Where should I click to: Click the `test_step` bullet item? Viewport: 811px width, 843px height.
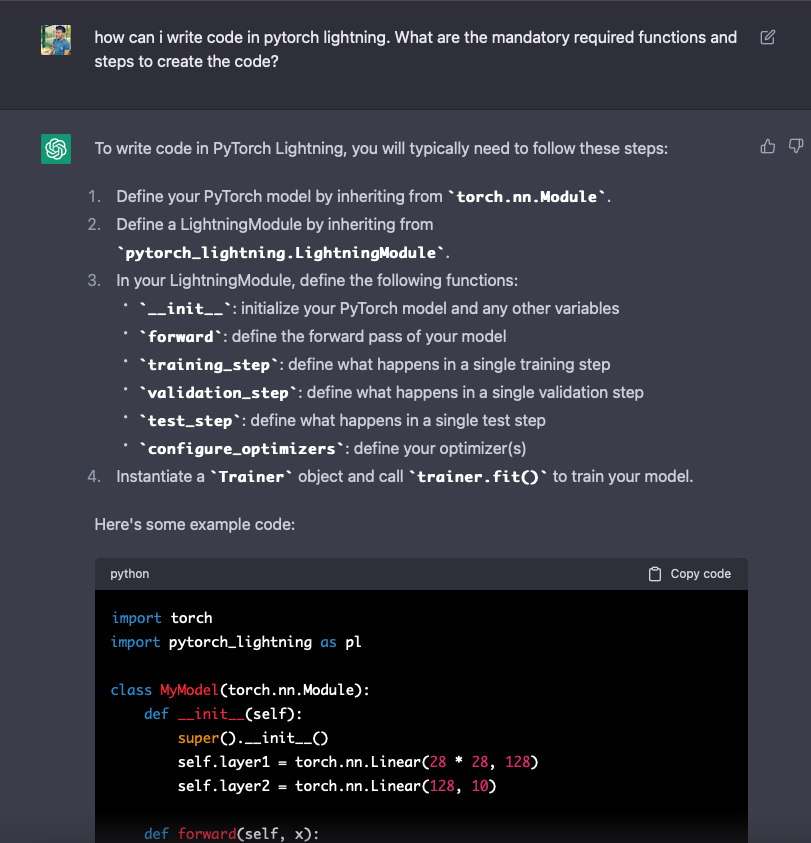coord(343,420)
